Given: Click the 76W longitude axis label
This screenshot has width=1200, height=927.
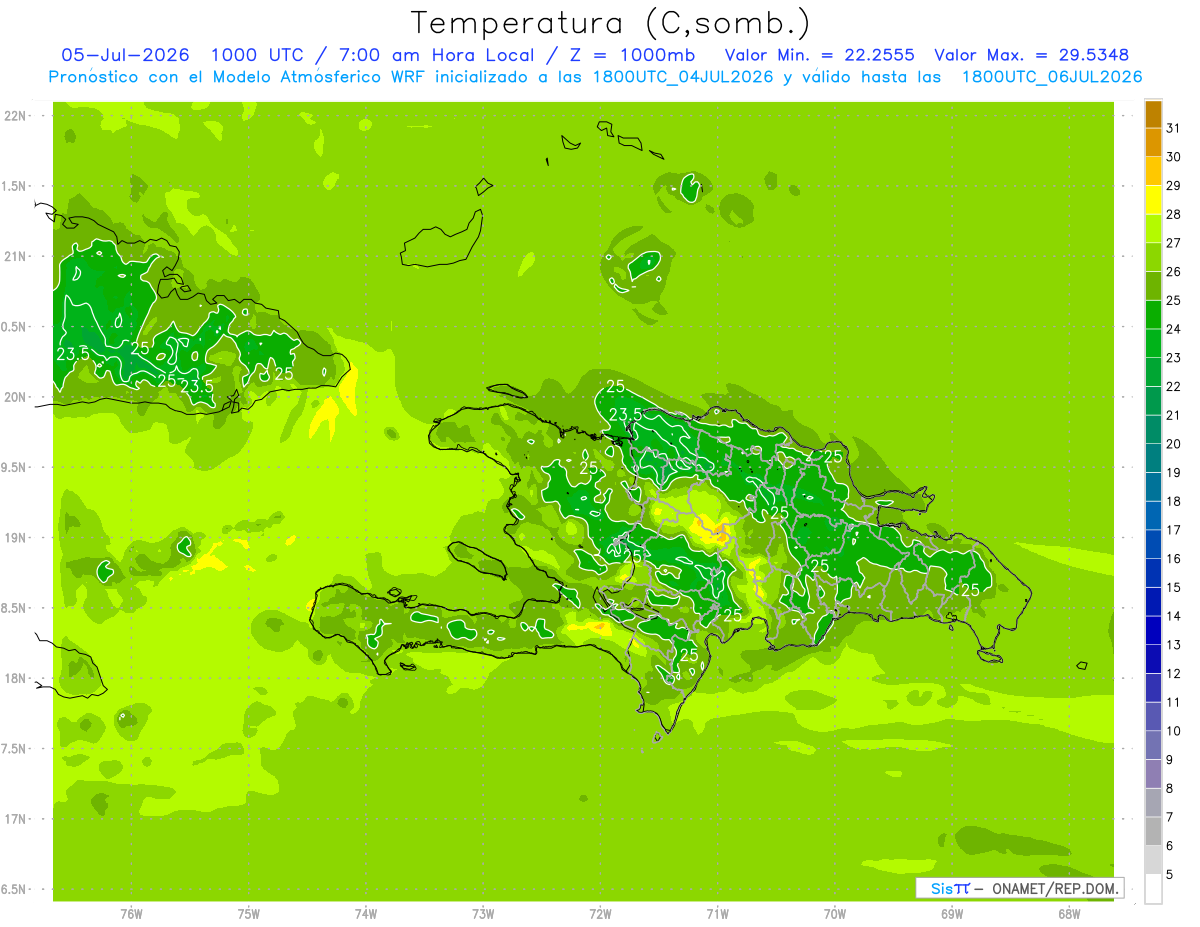Looking at the screenshot, I should pyautogui.click(x=131, y=913).
